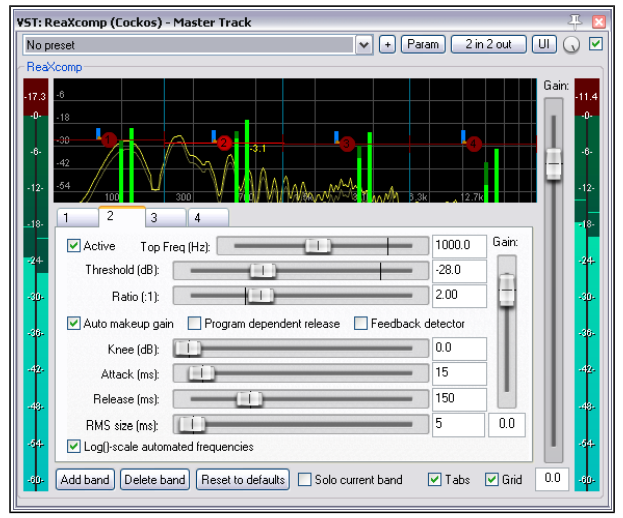The width and height of the screenshot is (623, 518).
Task: Toggle the plugin bypass checkbox at top right
Action: tap(595, 44)
